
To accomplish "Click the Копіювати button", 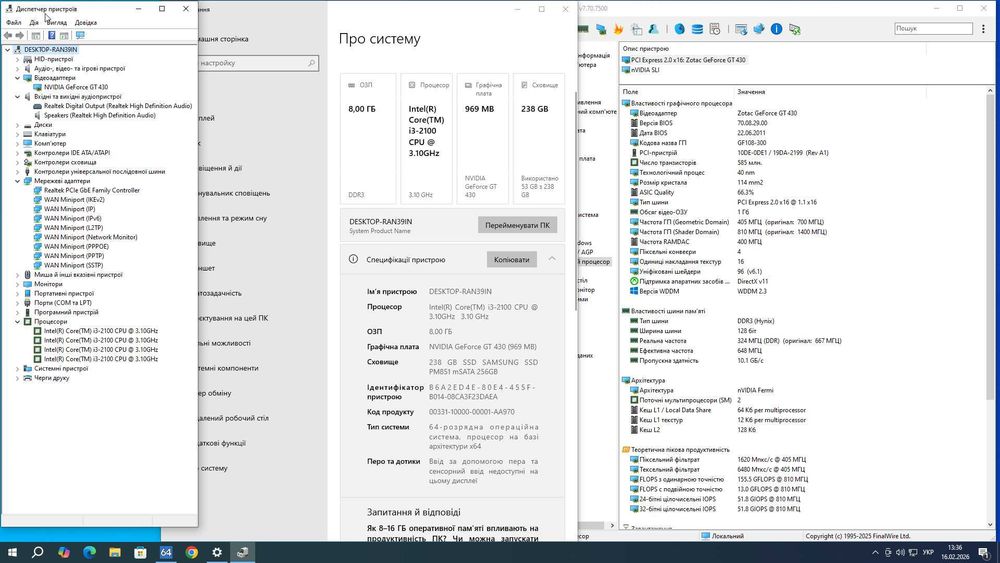I will pyautogui.click(x=511, y=260).
